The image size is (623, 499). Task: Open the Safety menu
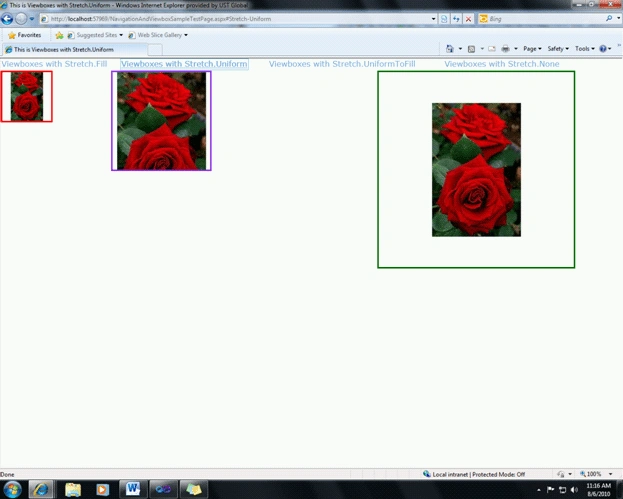(x=558, y=48)
